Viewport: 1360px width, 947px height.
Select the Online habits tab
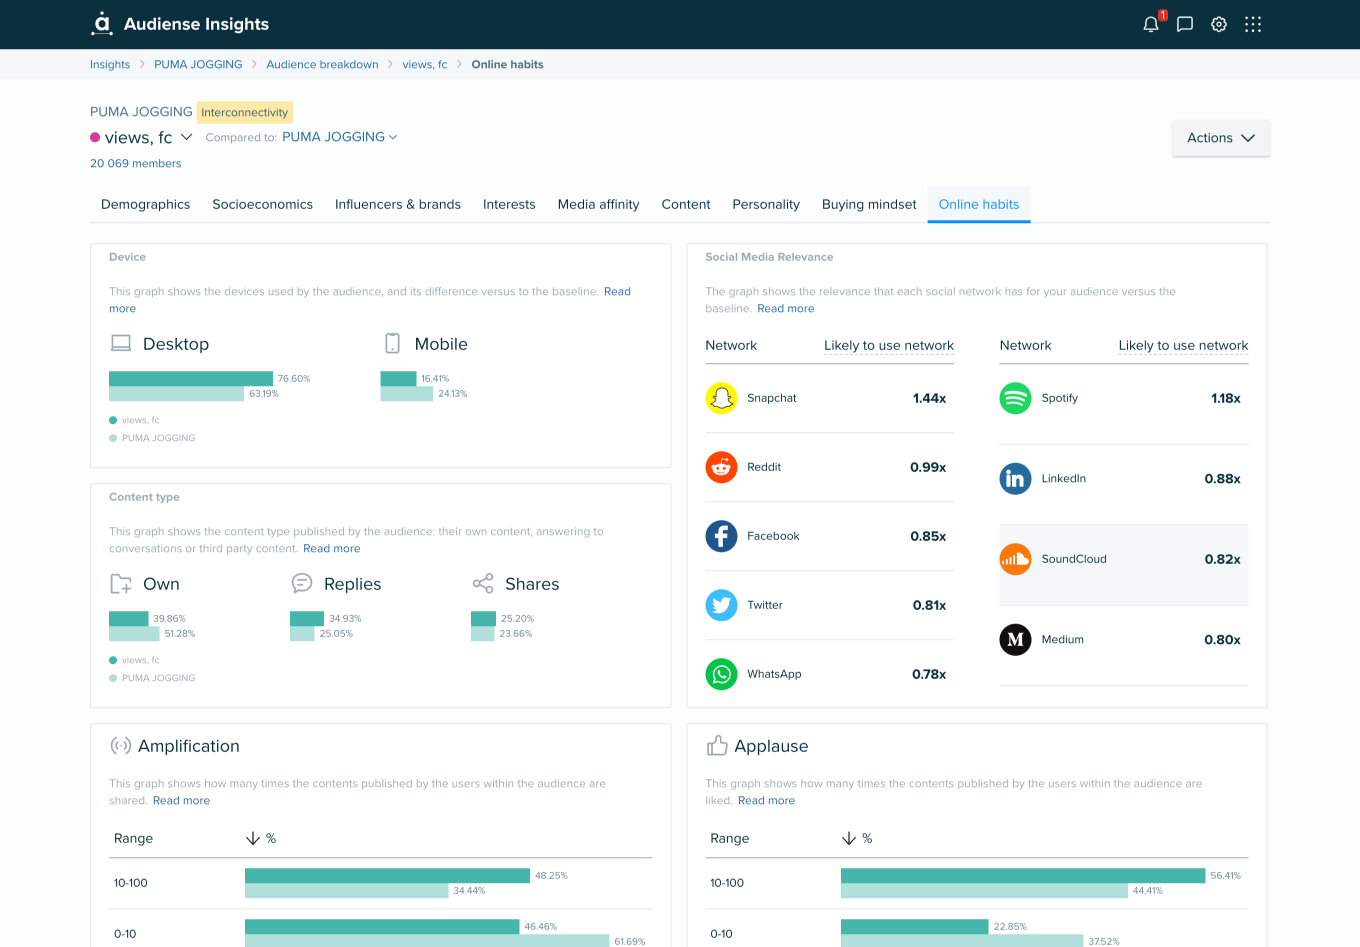pyautogui.click(x=979, y=204)
